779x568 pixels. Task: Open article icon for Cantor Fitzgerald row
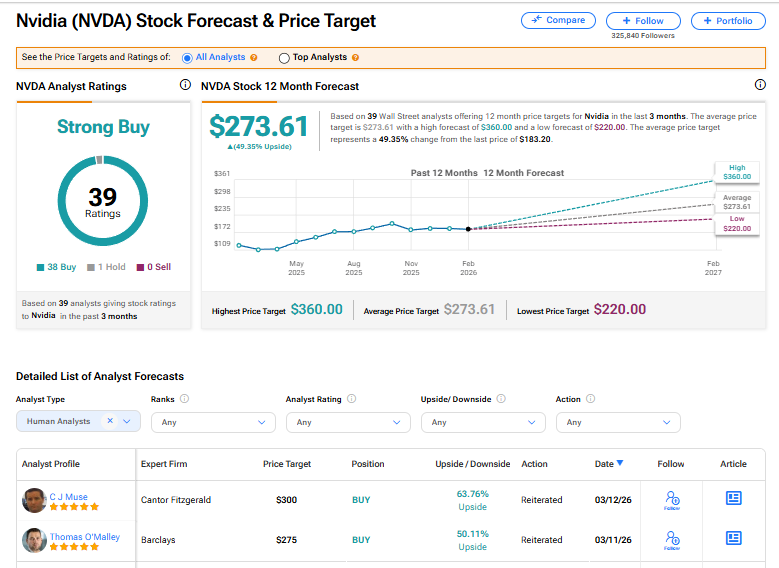[x=733, y=498]
